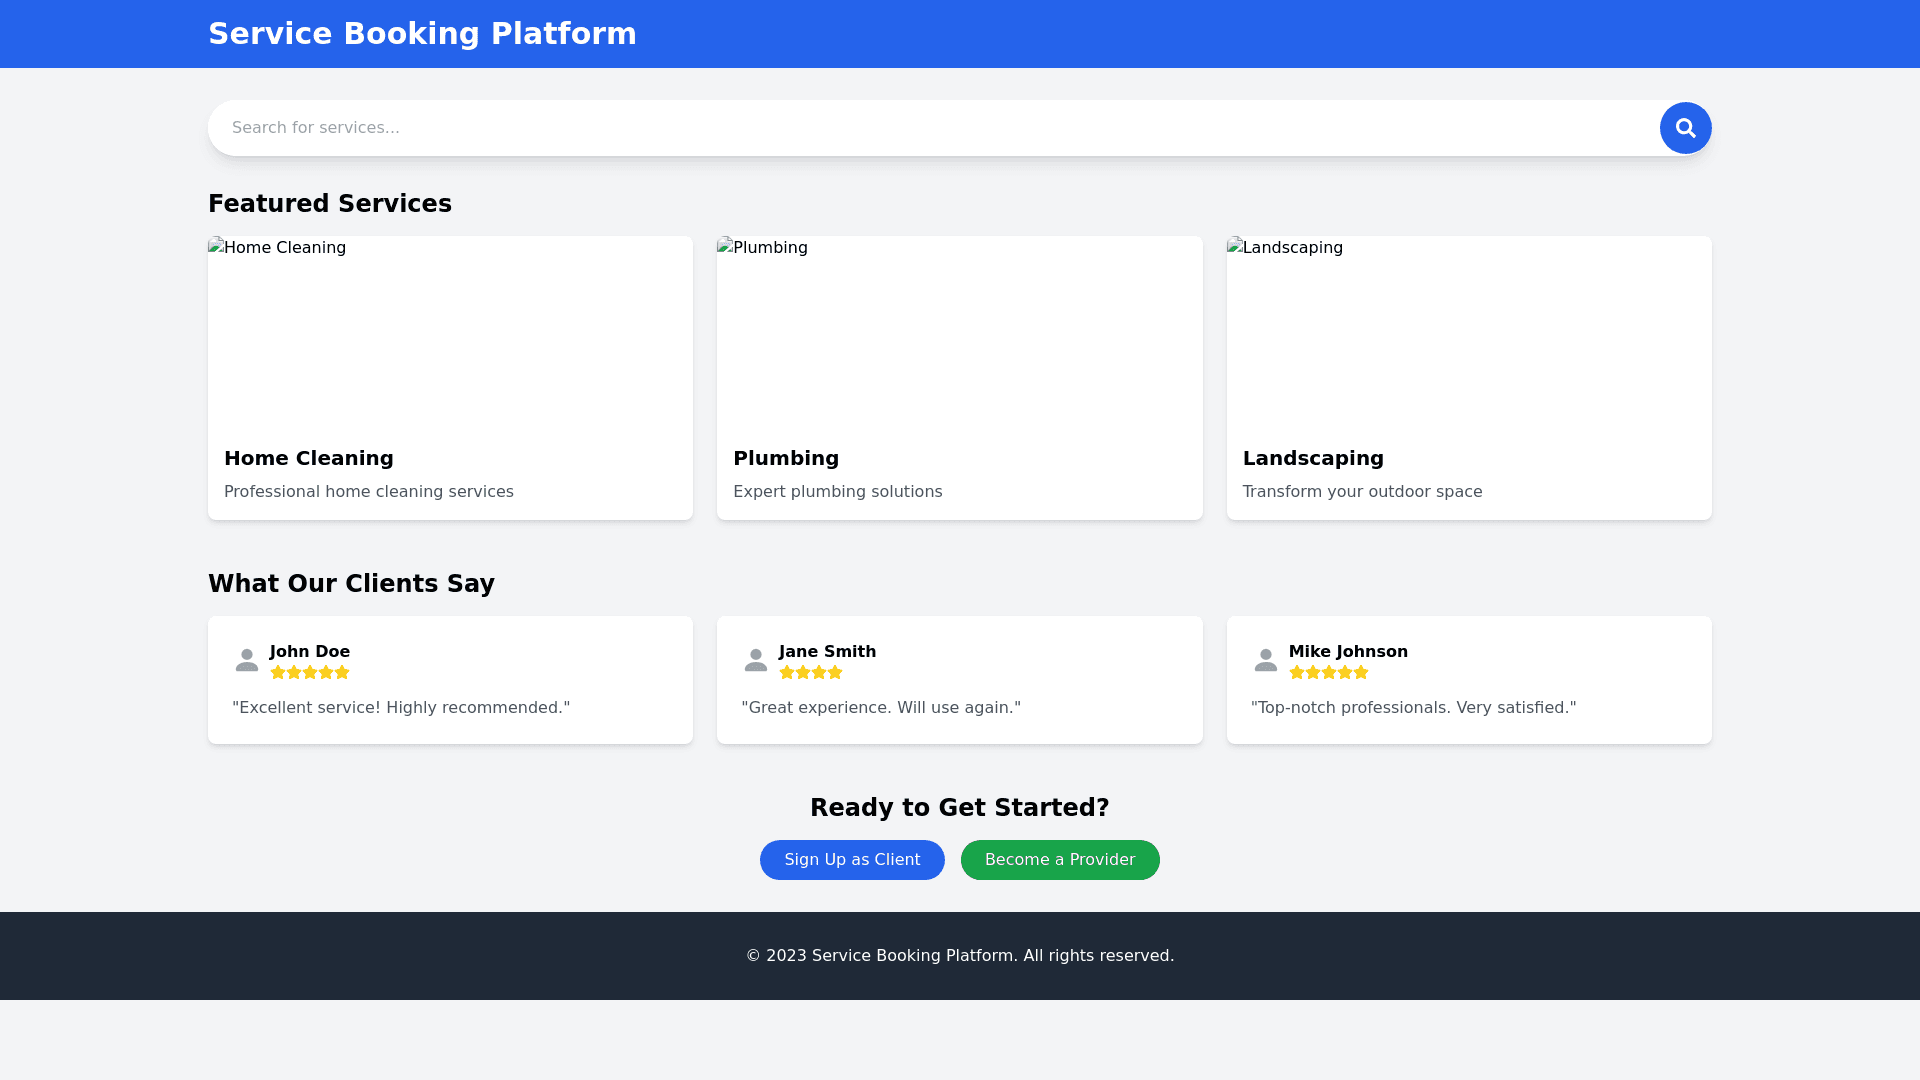This screenshot has width=1920, height=1080.
Task: Open the Home Cleaning service card title
Action: coord(308,458)
